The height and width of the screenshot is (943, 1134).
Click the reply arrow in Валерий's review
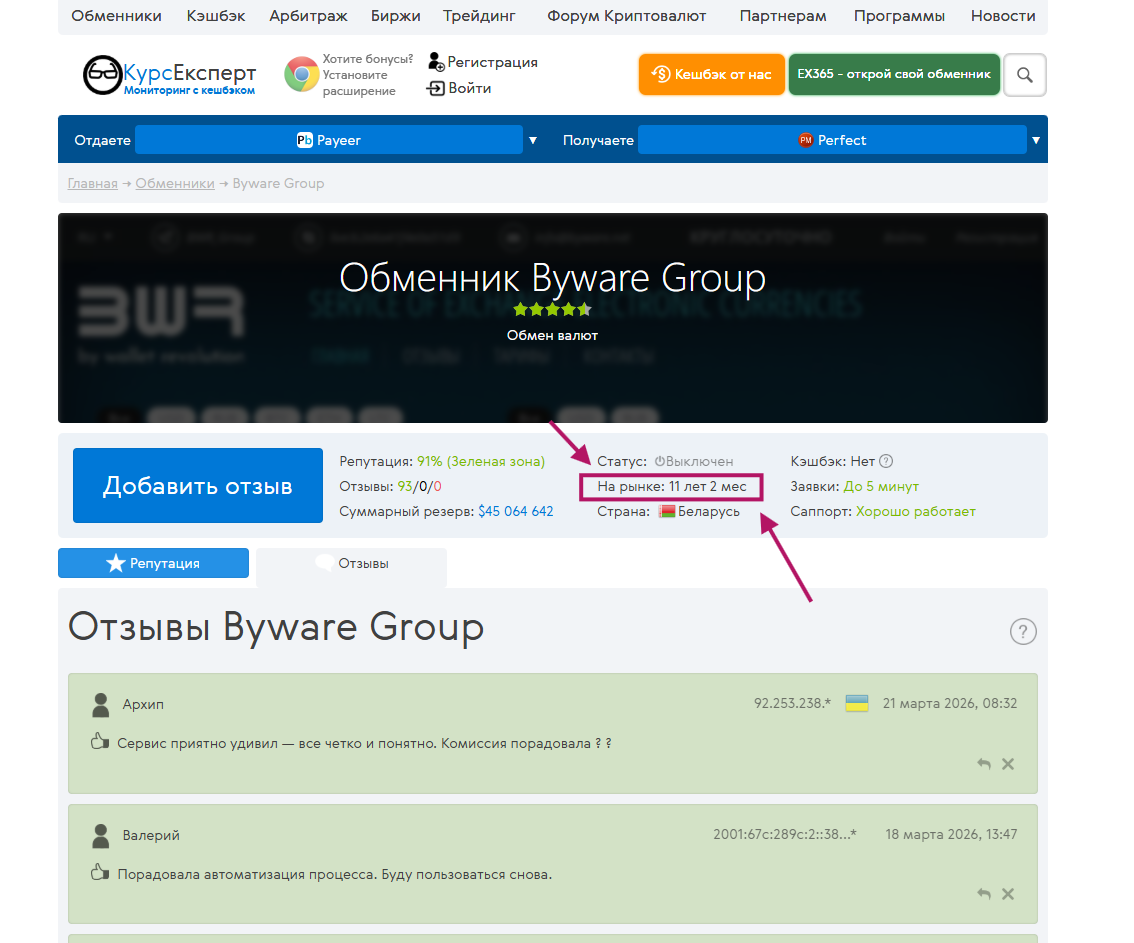click(x=984, y=894)
